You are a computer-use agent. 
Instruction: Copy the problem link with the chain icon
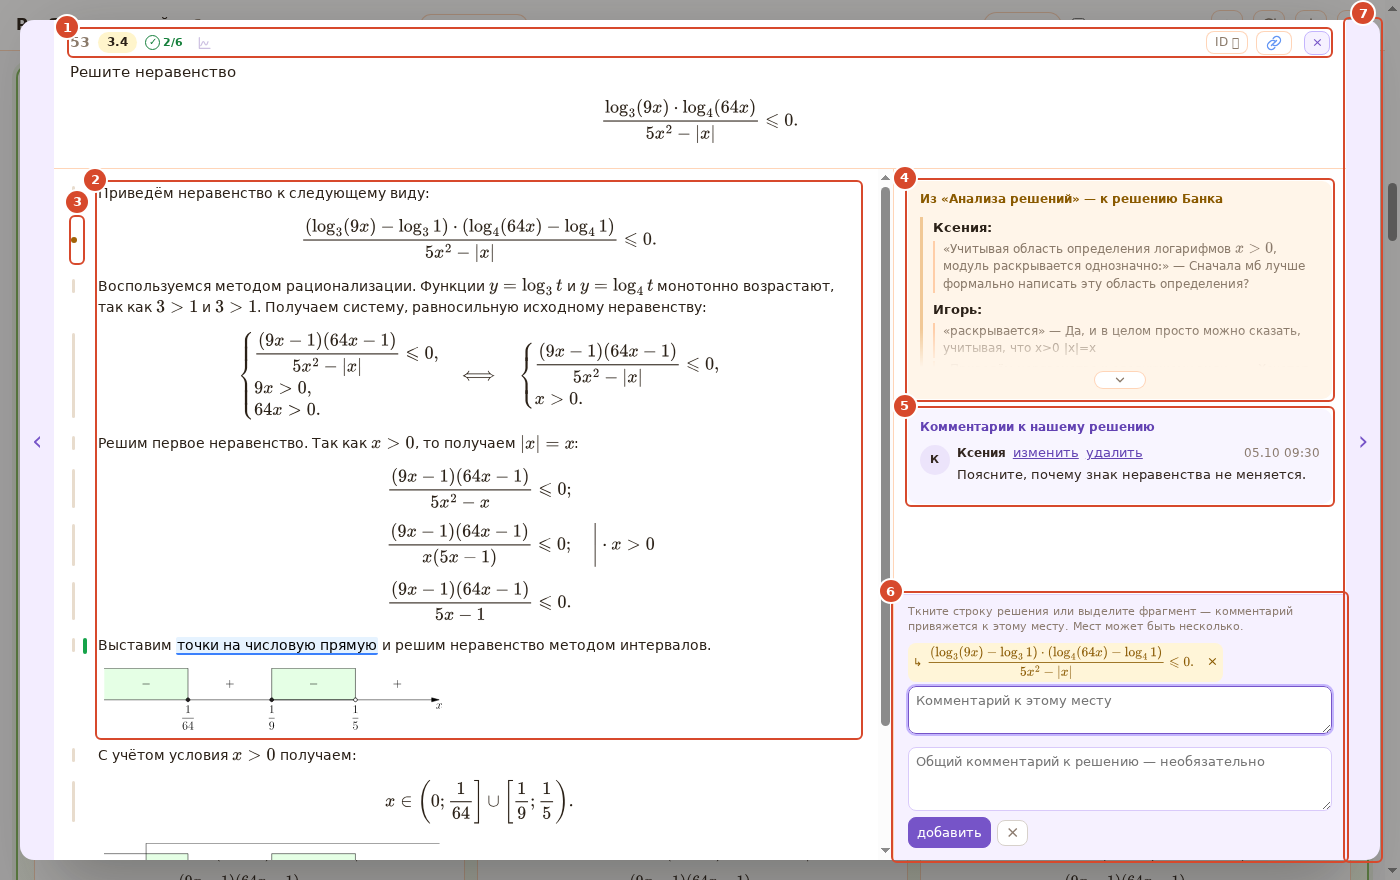1273,43
